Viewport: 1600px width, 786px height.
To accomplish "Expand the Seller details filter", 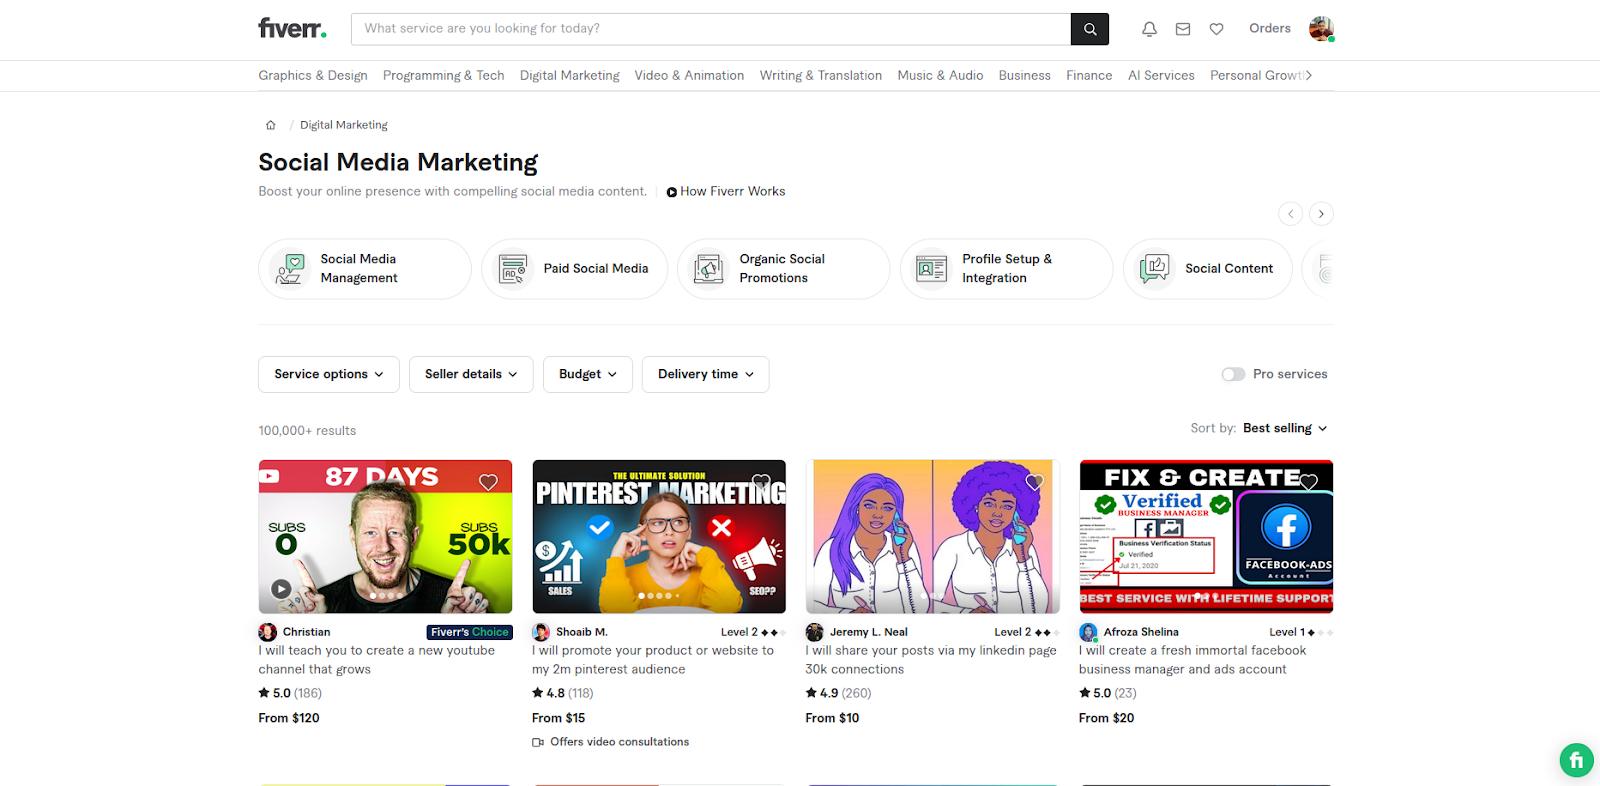I will [471, 374].
